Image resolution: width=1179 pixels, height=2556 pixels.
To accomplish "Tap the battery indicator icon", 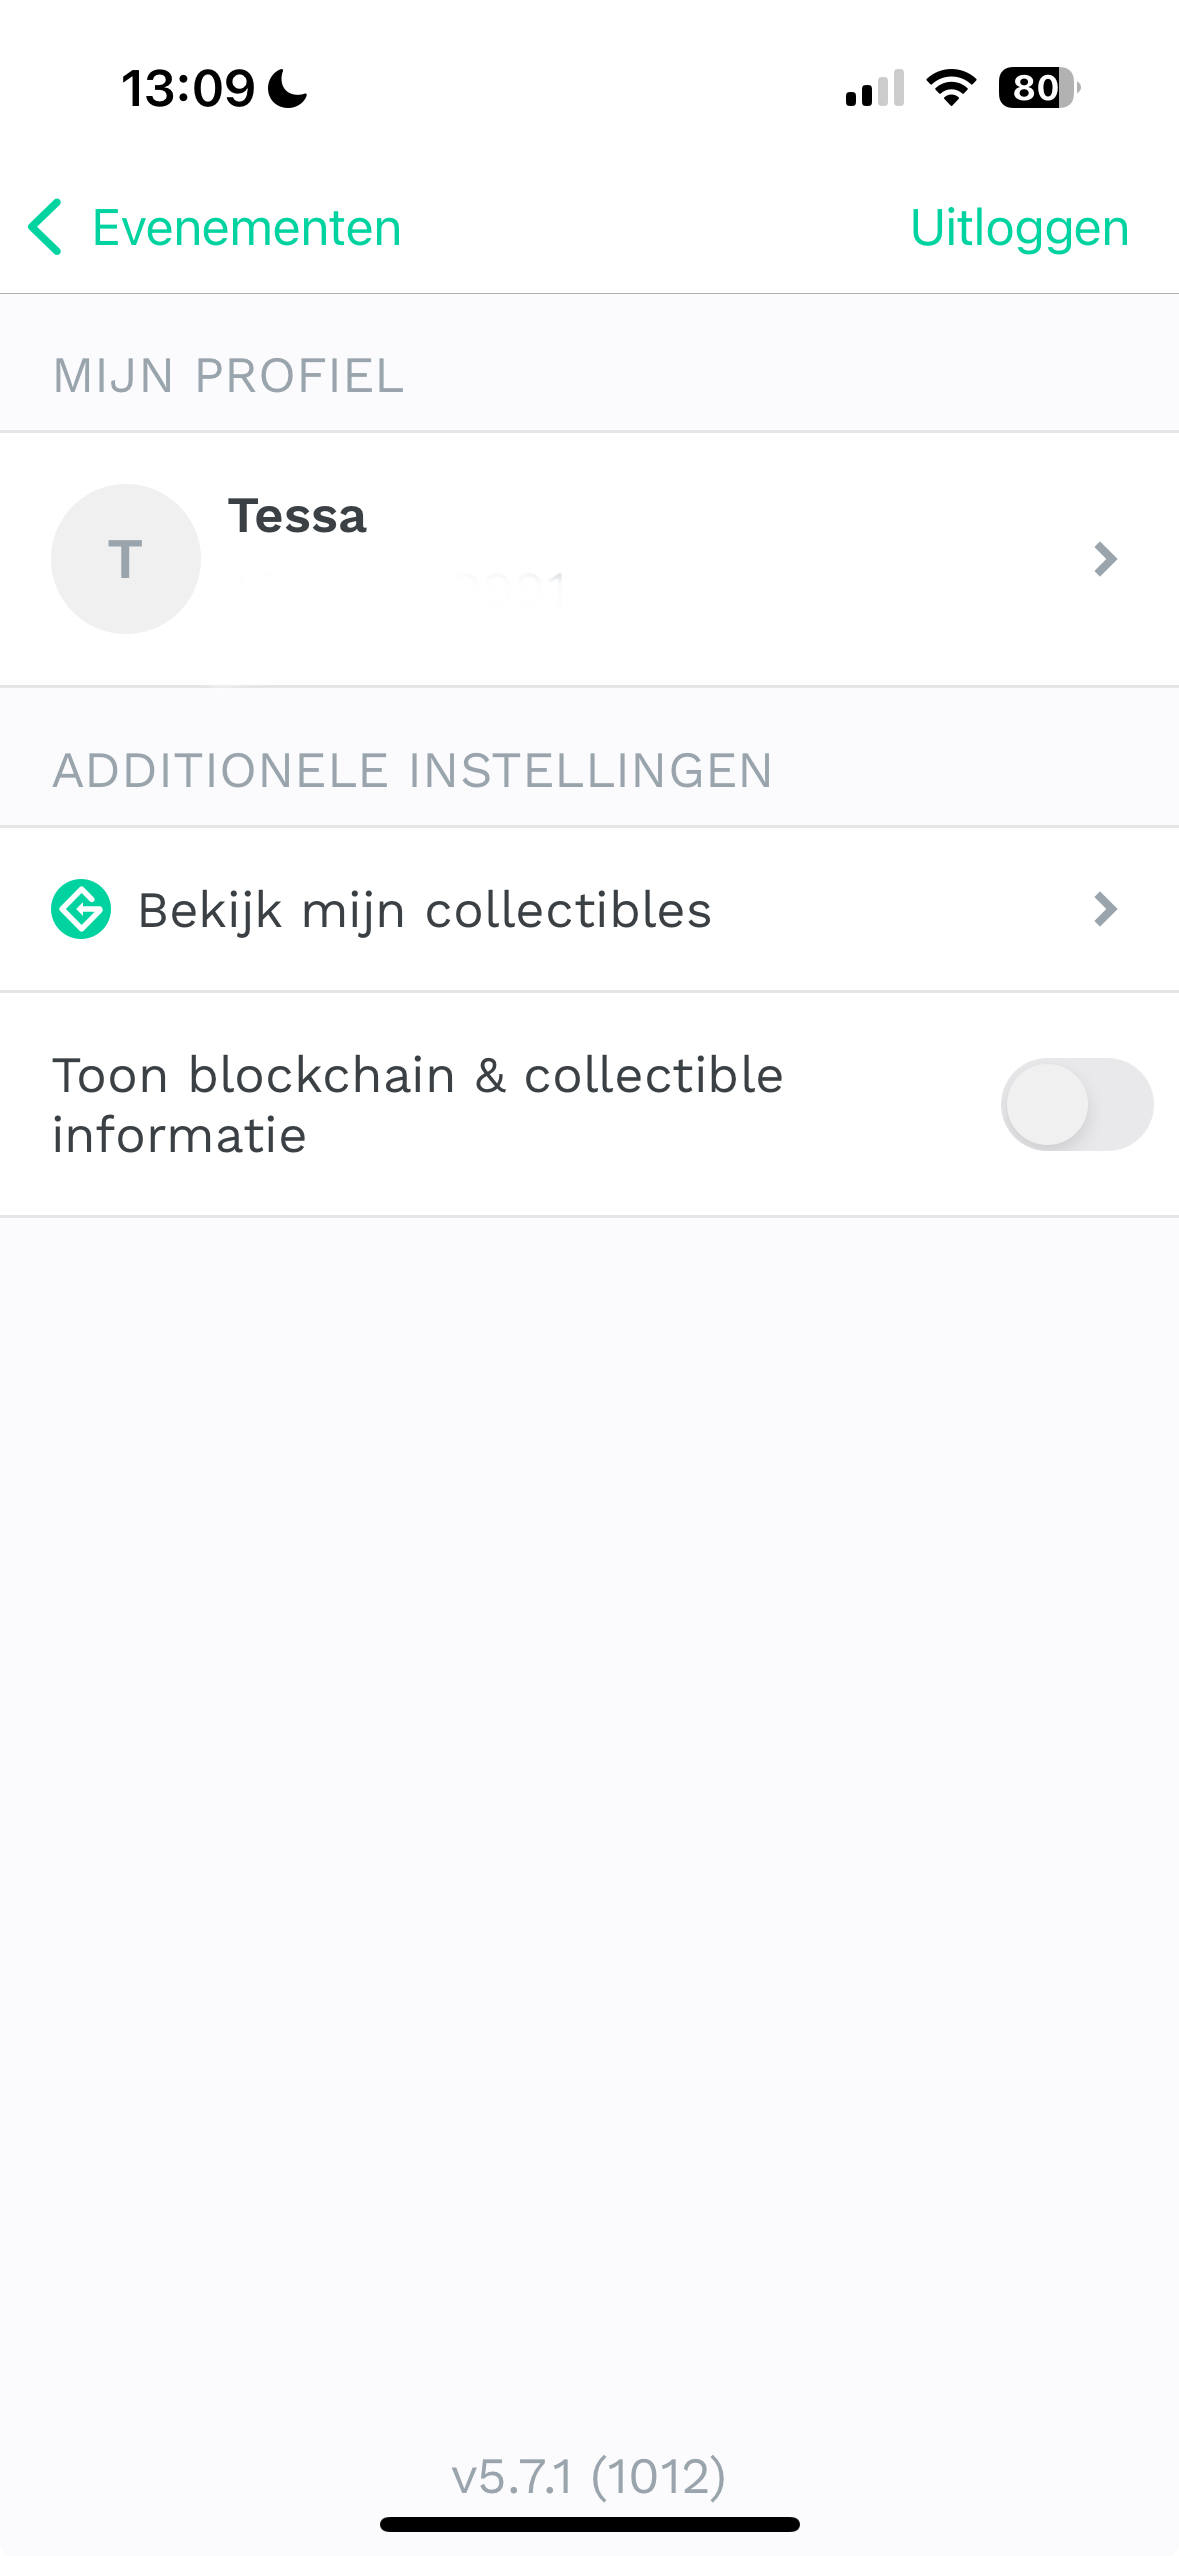I will tap(1039, 88).
